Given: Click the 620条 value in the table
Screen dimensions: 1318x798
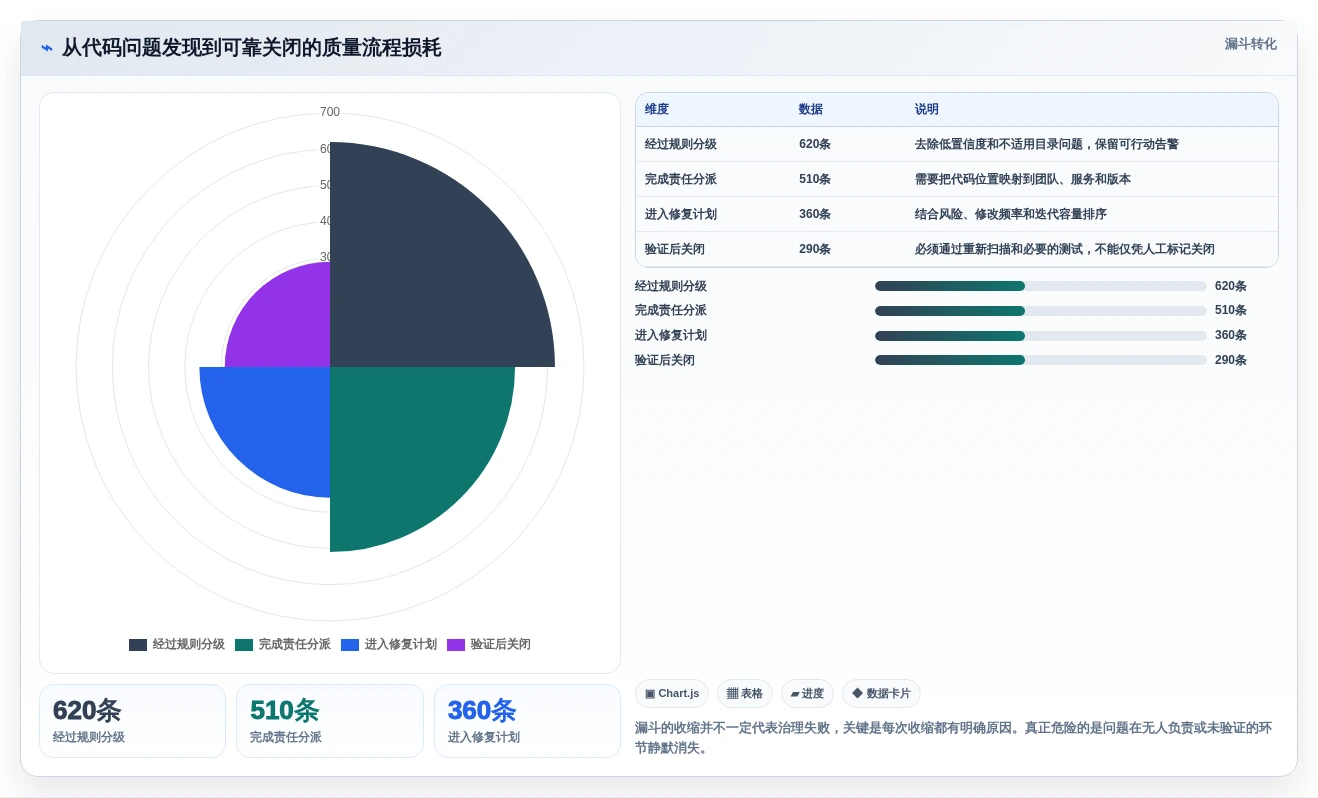Looking at the screenshot, I should coord(815,144).
